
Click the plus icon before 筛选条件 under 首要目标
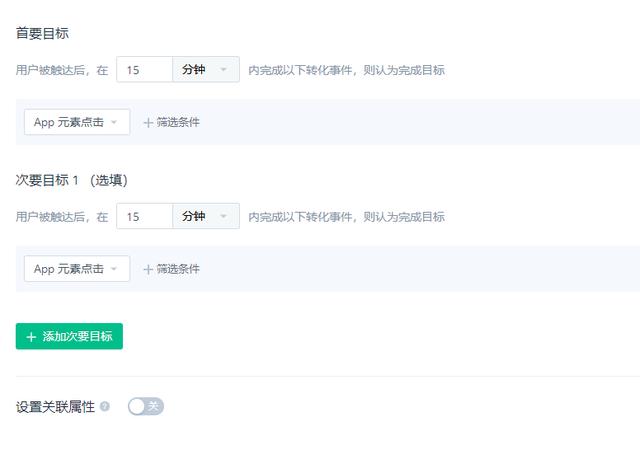tap(148, 122)
